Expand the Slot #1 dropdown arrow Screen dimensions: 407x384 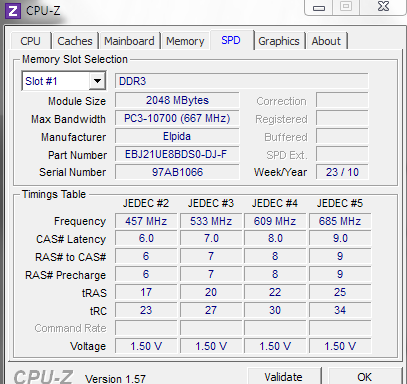pos(97,81)
